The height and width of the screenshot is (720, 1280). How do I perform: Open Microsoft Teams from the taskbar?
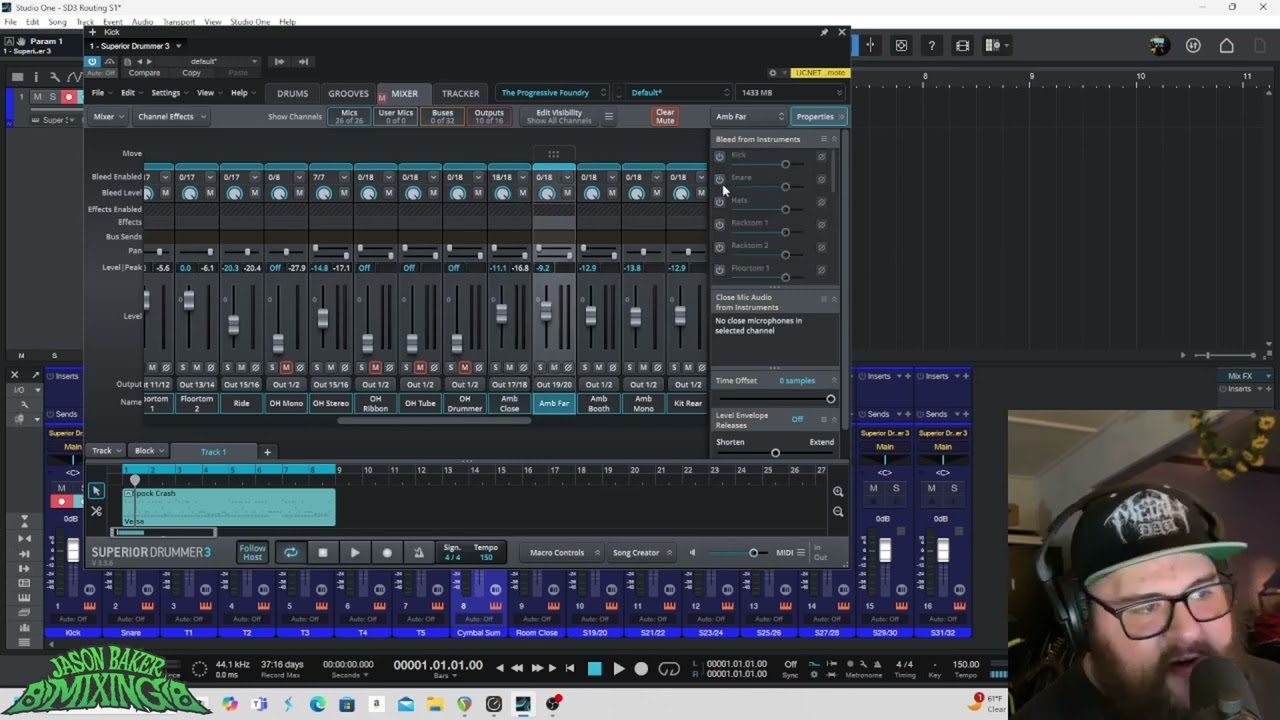click(260, 704)
